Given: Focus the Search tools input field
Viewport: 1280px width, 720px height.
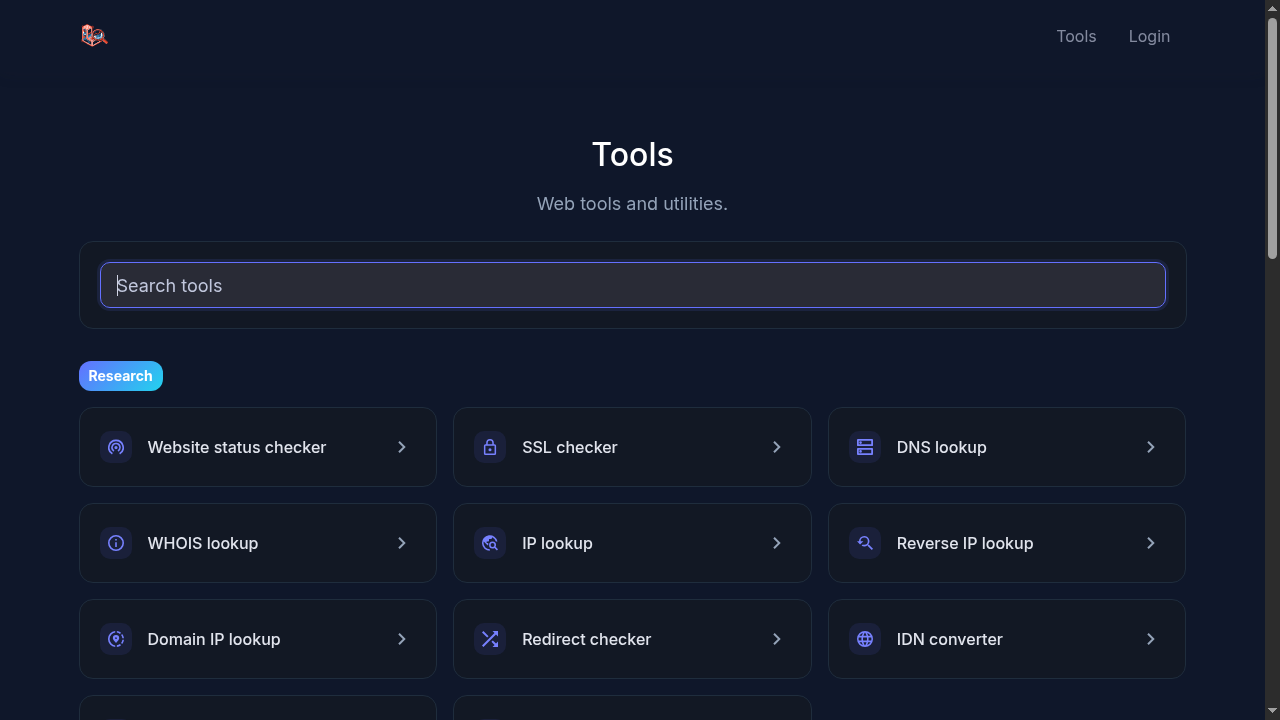Looking at the screenshot, I should [x=633, y=285].
